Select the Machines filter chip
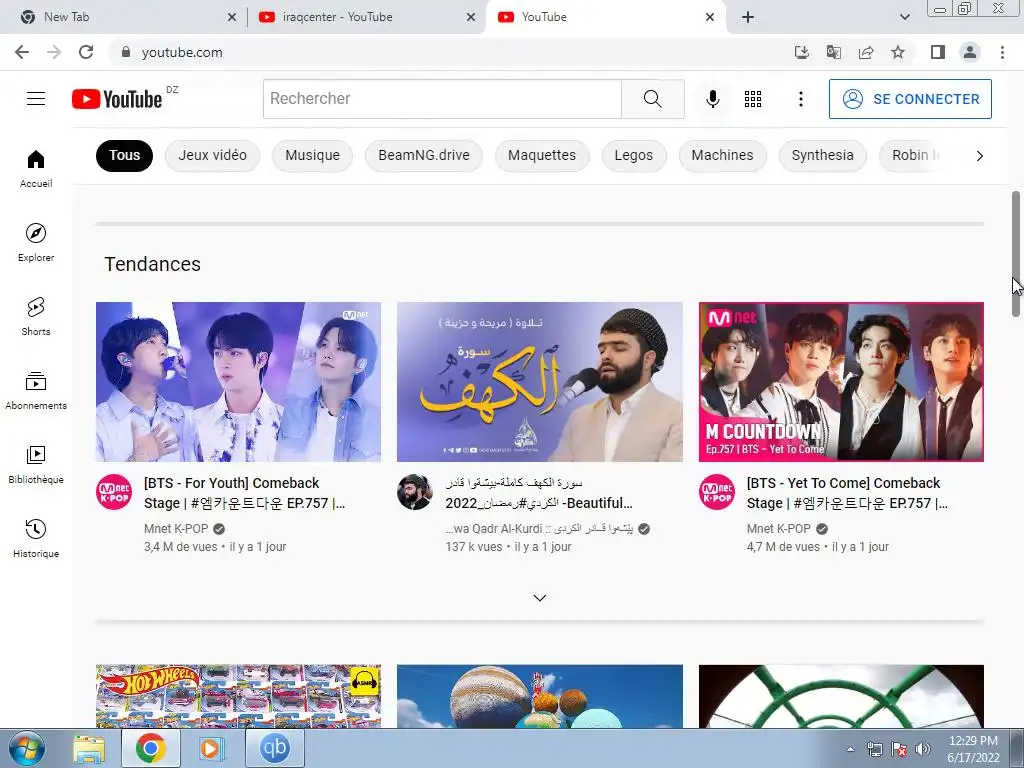 [722, 155]
